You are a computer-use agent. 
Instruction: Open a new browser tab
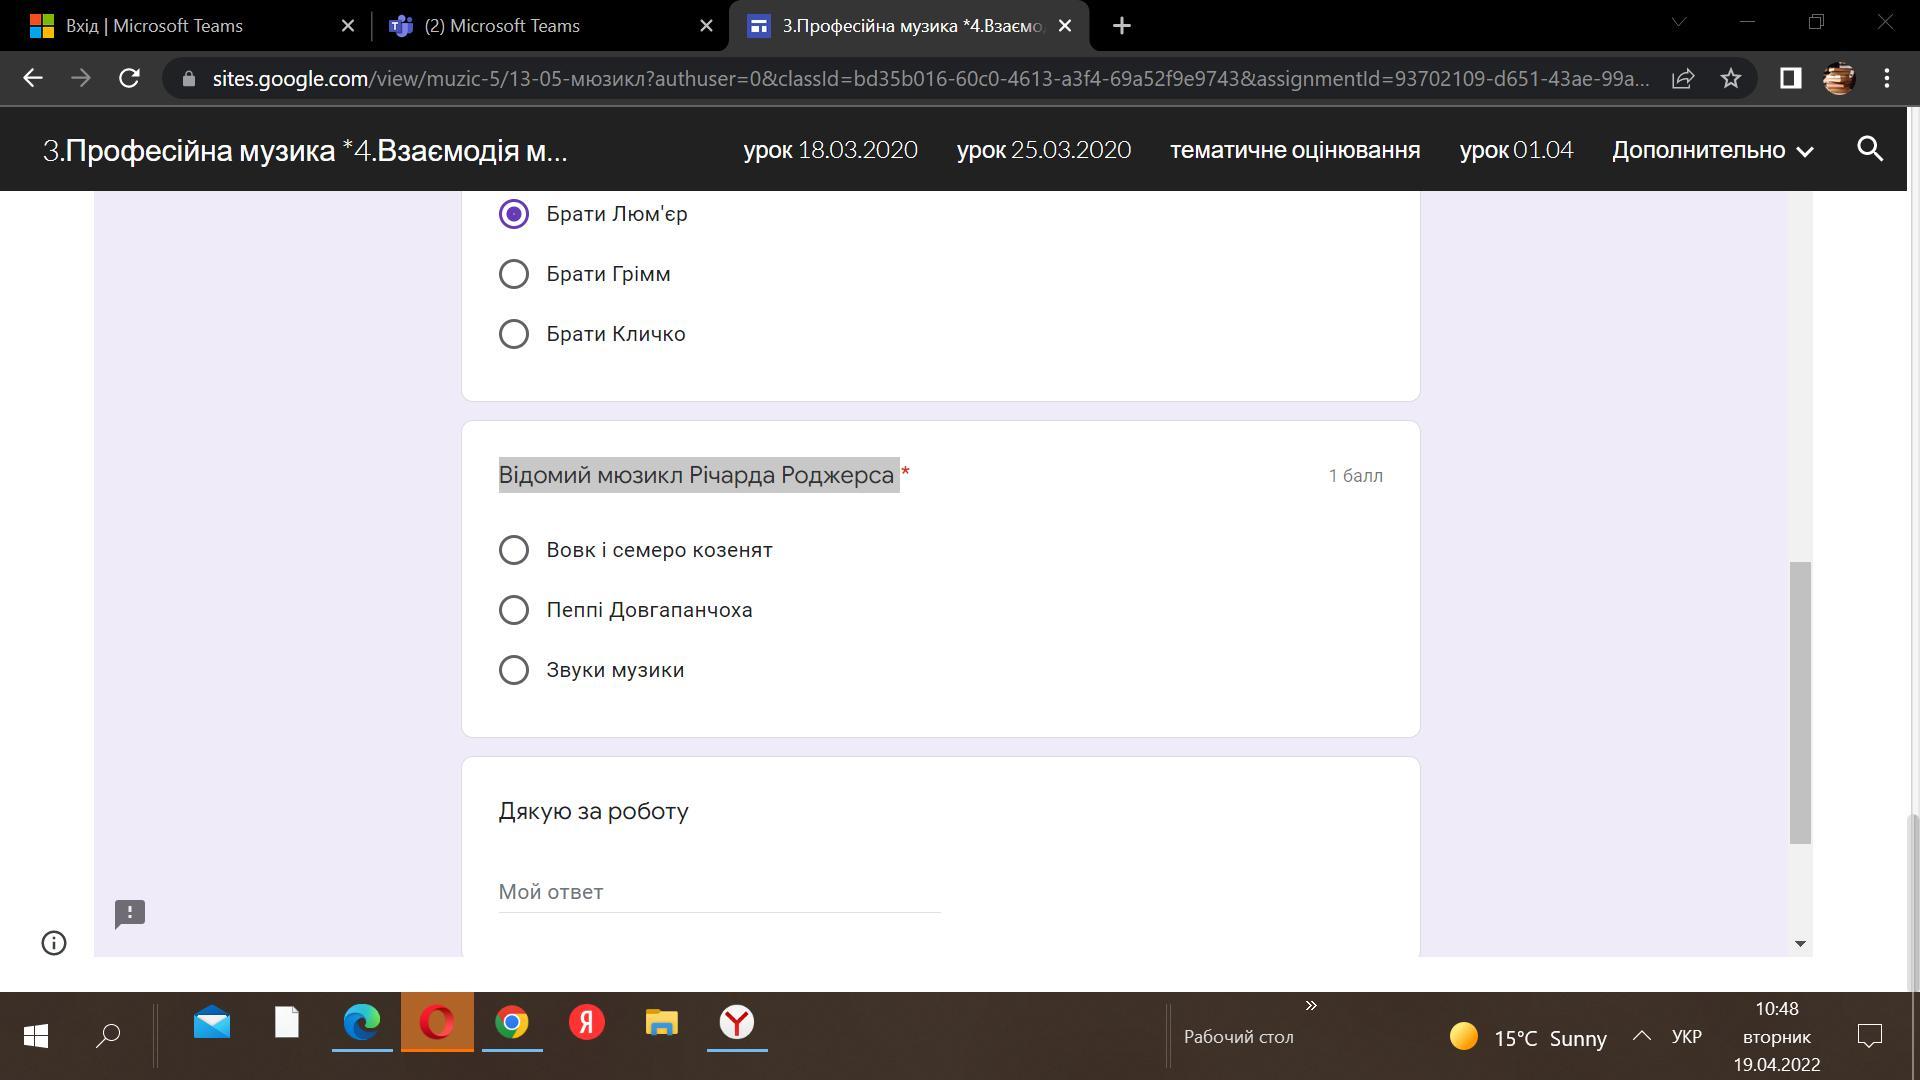click(x=1121, y=26)
